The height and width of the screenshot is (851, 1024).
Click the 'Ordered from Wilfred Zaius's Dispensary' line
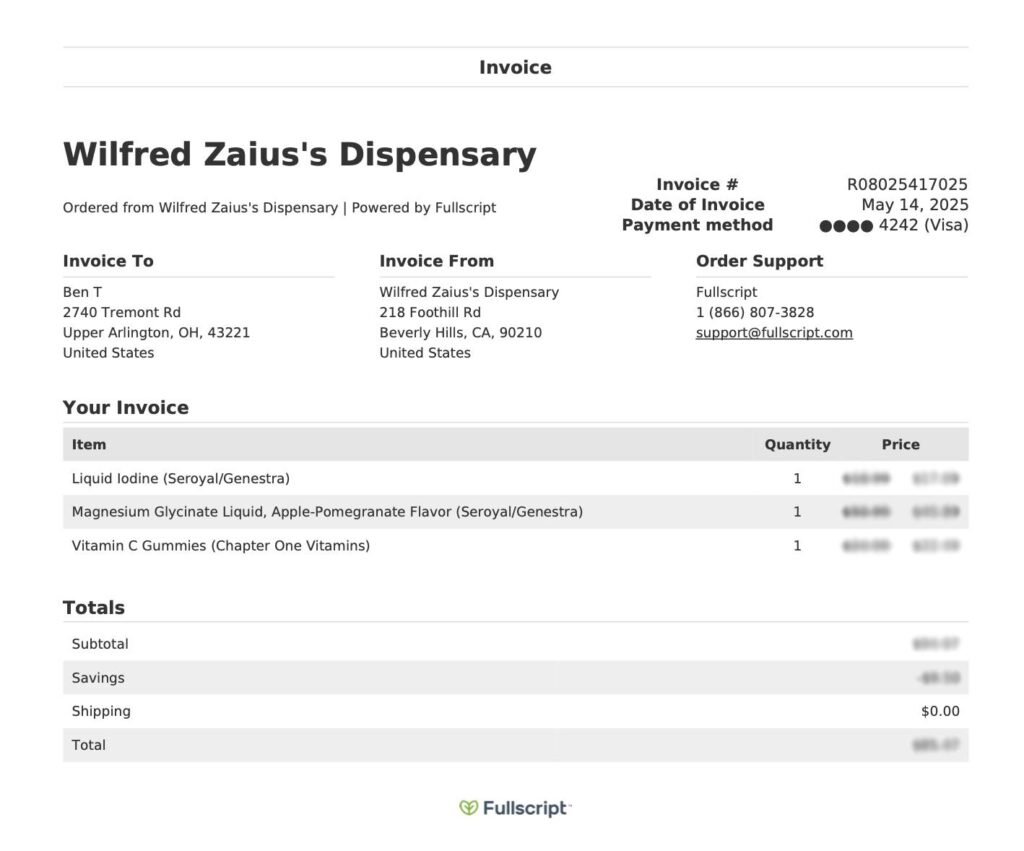click(280, 208)
